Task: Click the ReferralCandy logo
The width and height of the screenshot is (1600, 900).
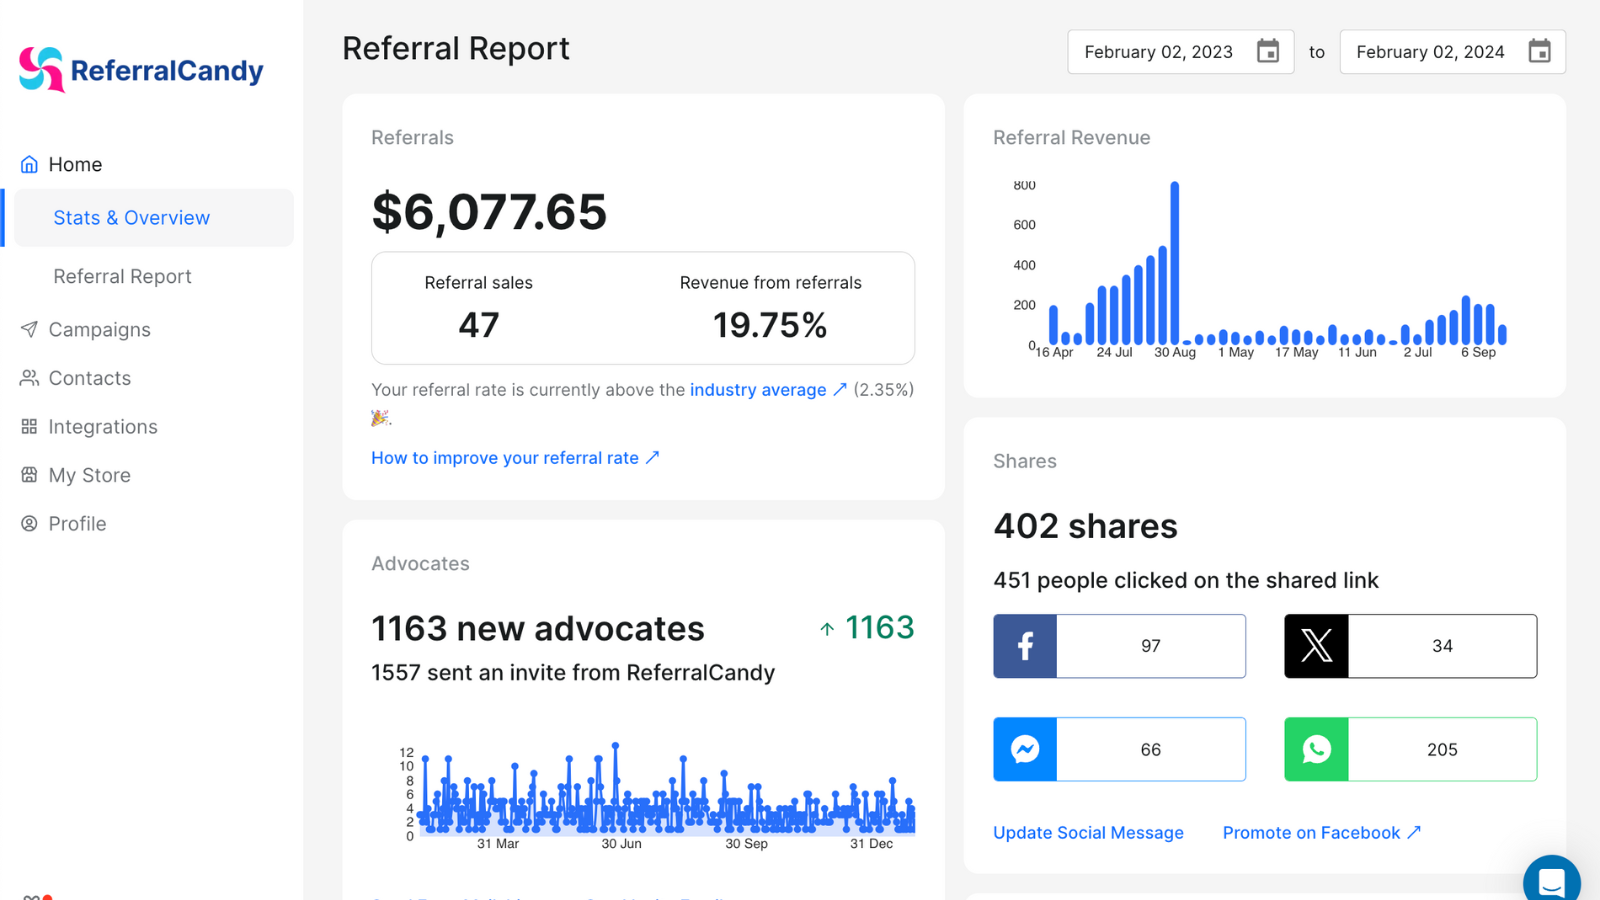Action: [141, 70]
